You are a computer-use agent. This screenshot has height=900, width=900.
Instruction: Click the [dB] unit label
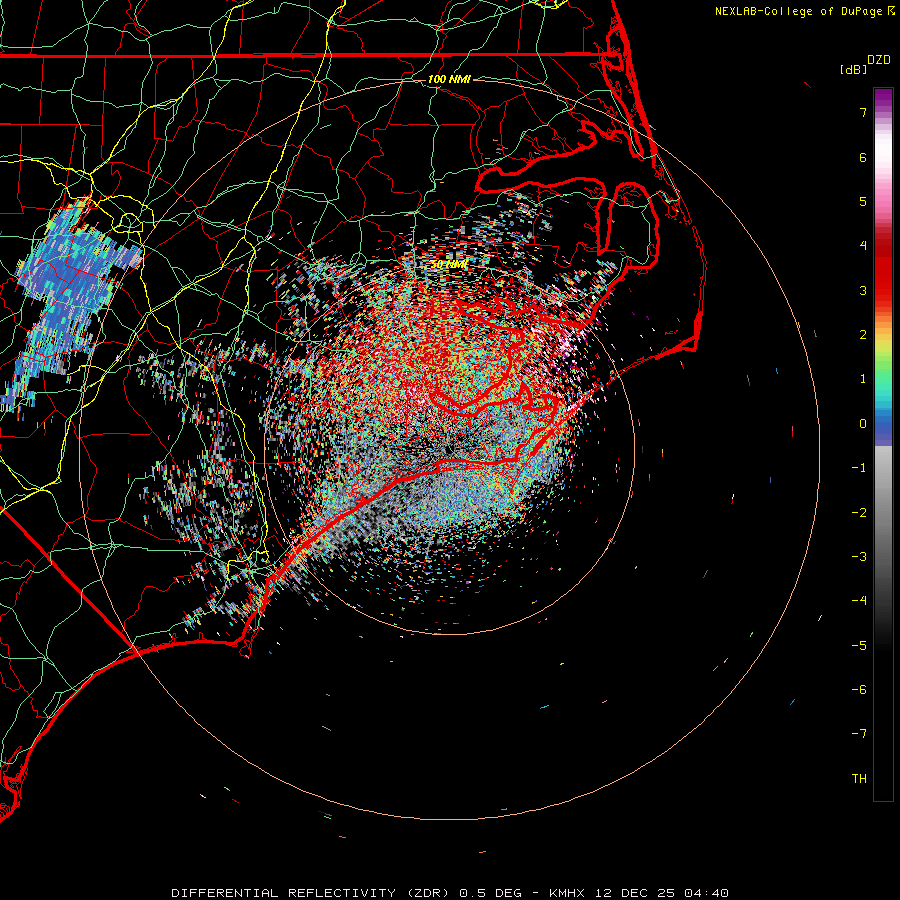click(853, 69)
